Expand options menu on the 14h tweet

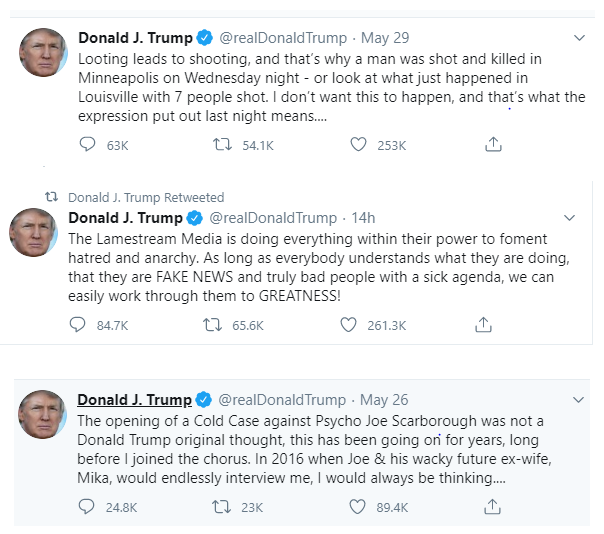click(x=569, y=218)
